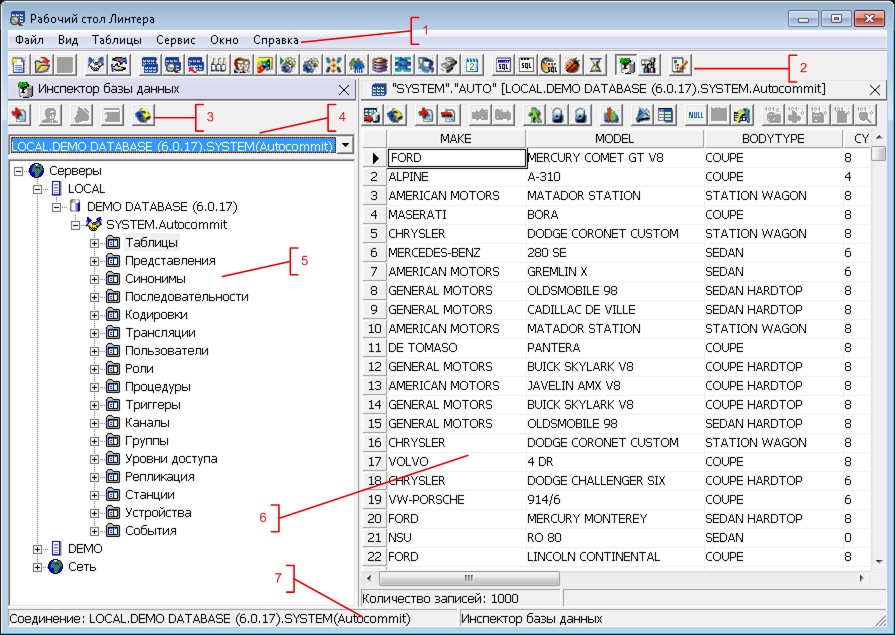The height and width of the screenshot is (635, 895).
Task: Click the red plus add icon in inspector toolbar
Action: (20, 115)
